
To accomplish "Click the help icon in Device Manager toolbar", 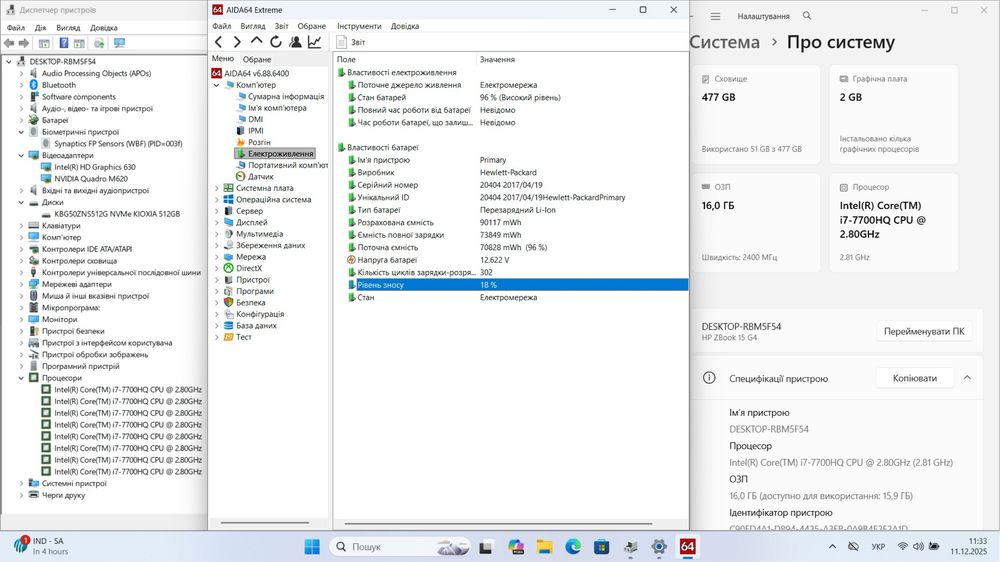I will coord(64,43).
